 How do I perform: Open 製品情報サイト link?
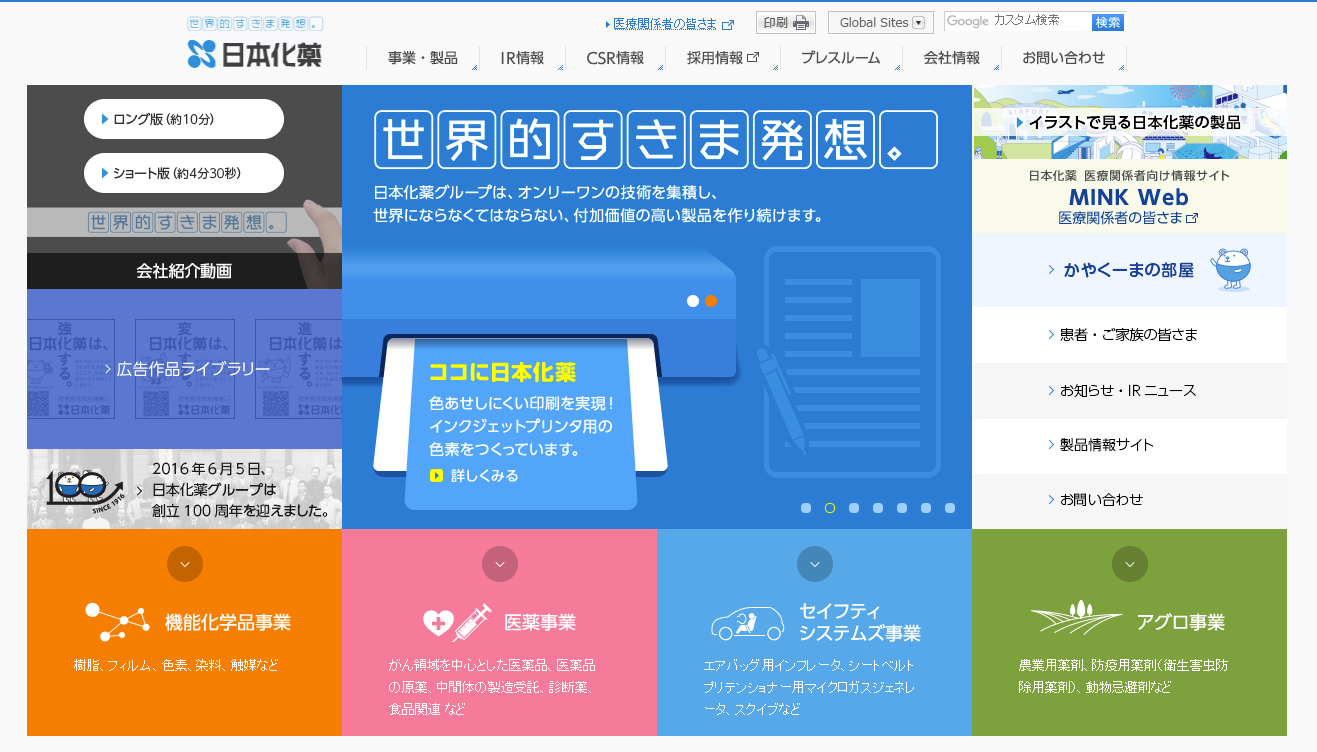1130,445
